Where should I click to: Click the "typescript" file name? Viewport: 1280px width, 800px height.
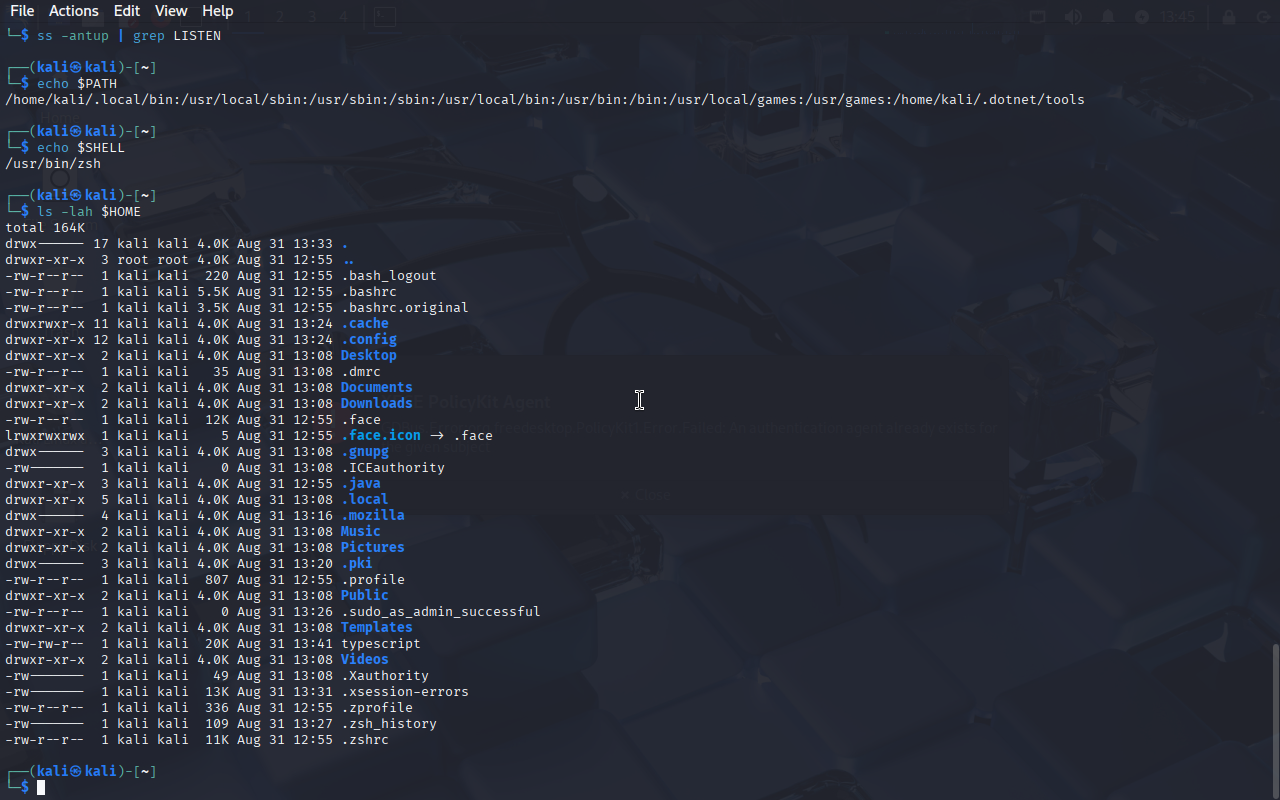coord(381,644)
